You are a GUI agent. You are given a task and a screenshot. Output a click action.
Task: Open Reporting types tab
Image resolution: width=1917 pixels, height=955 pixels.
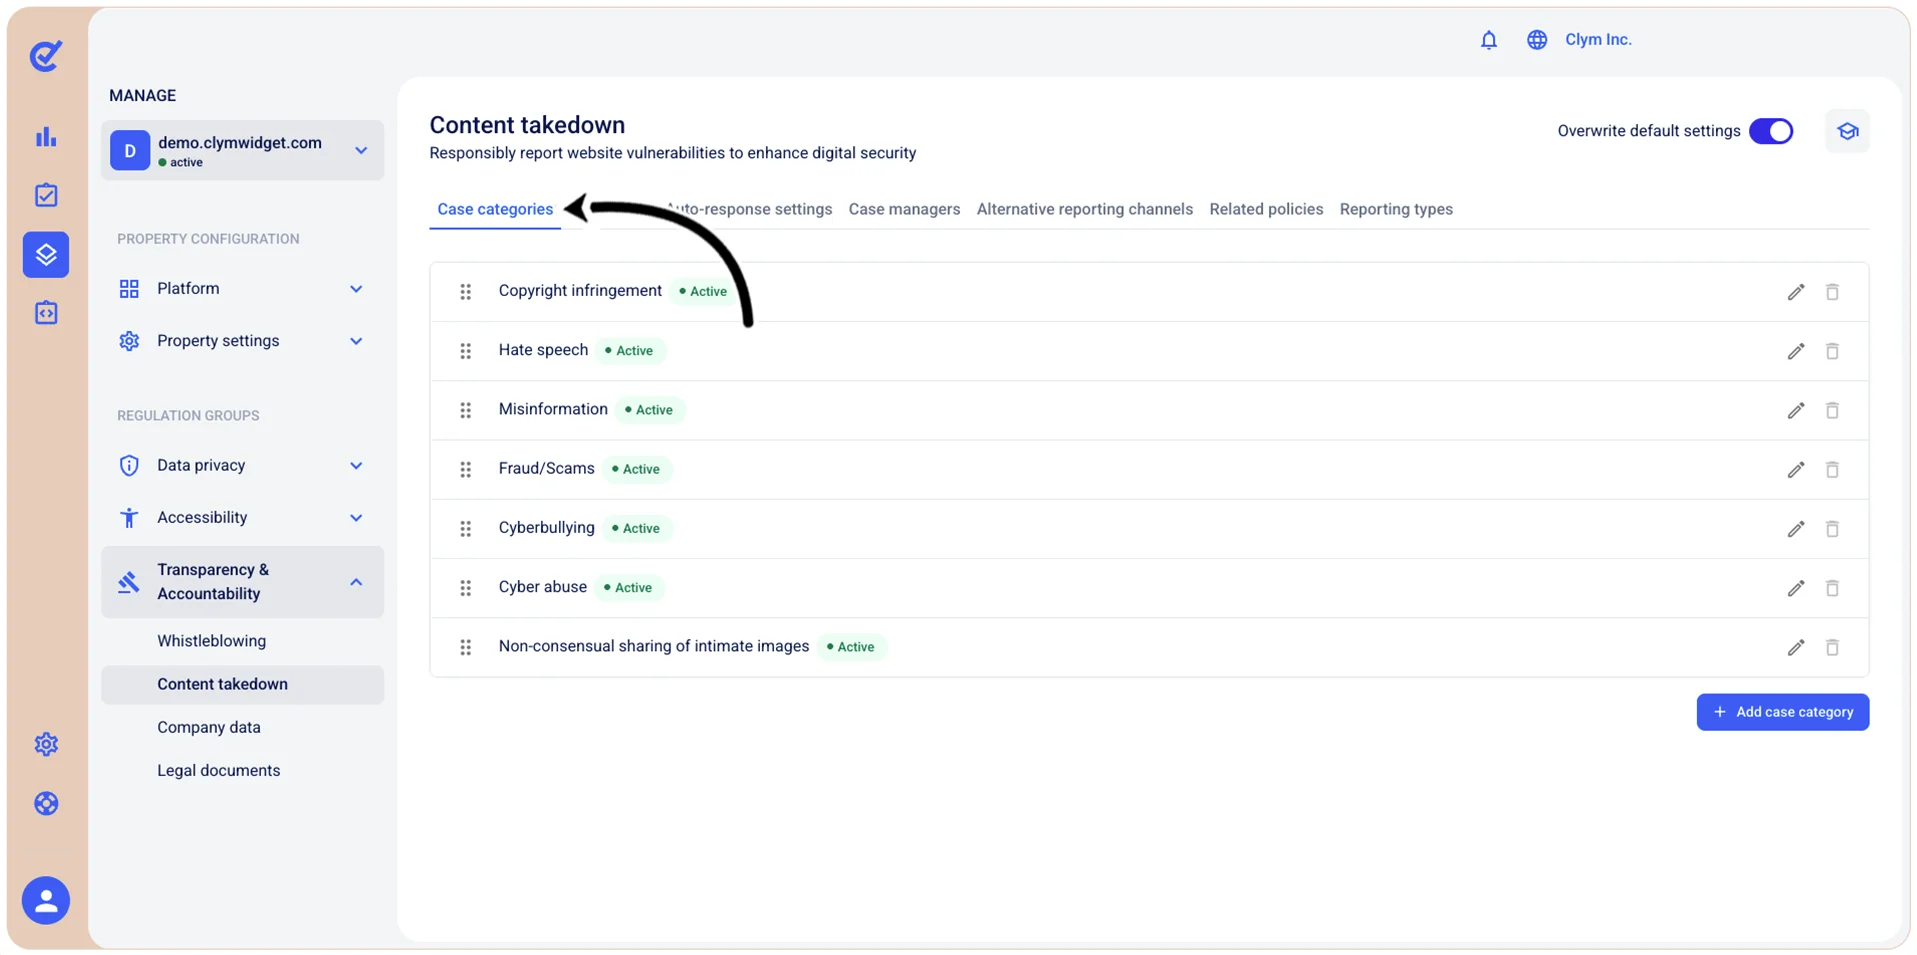(x=1396, y=209)
